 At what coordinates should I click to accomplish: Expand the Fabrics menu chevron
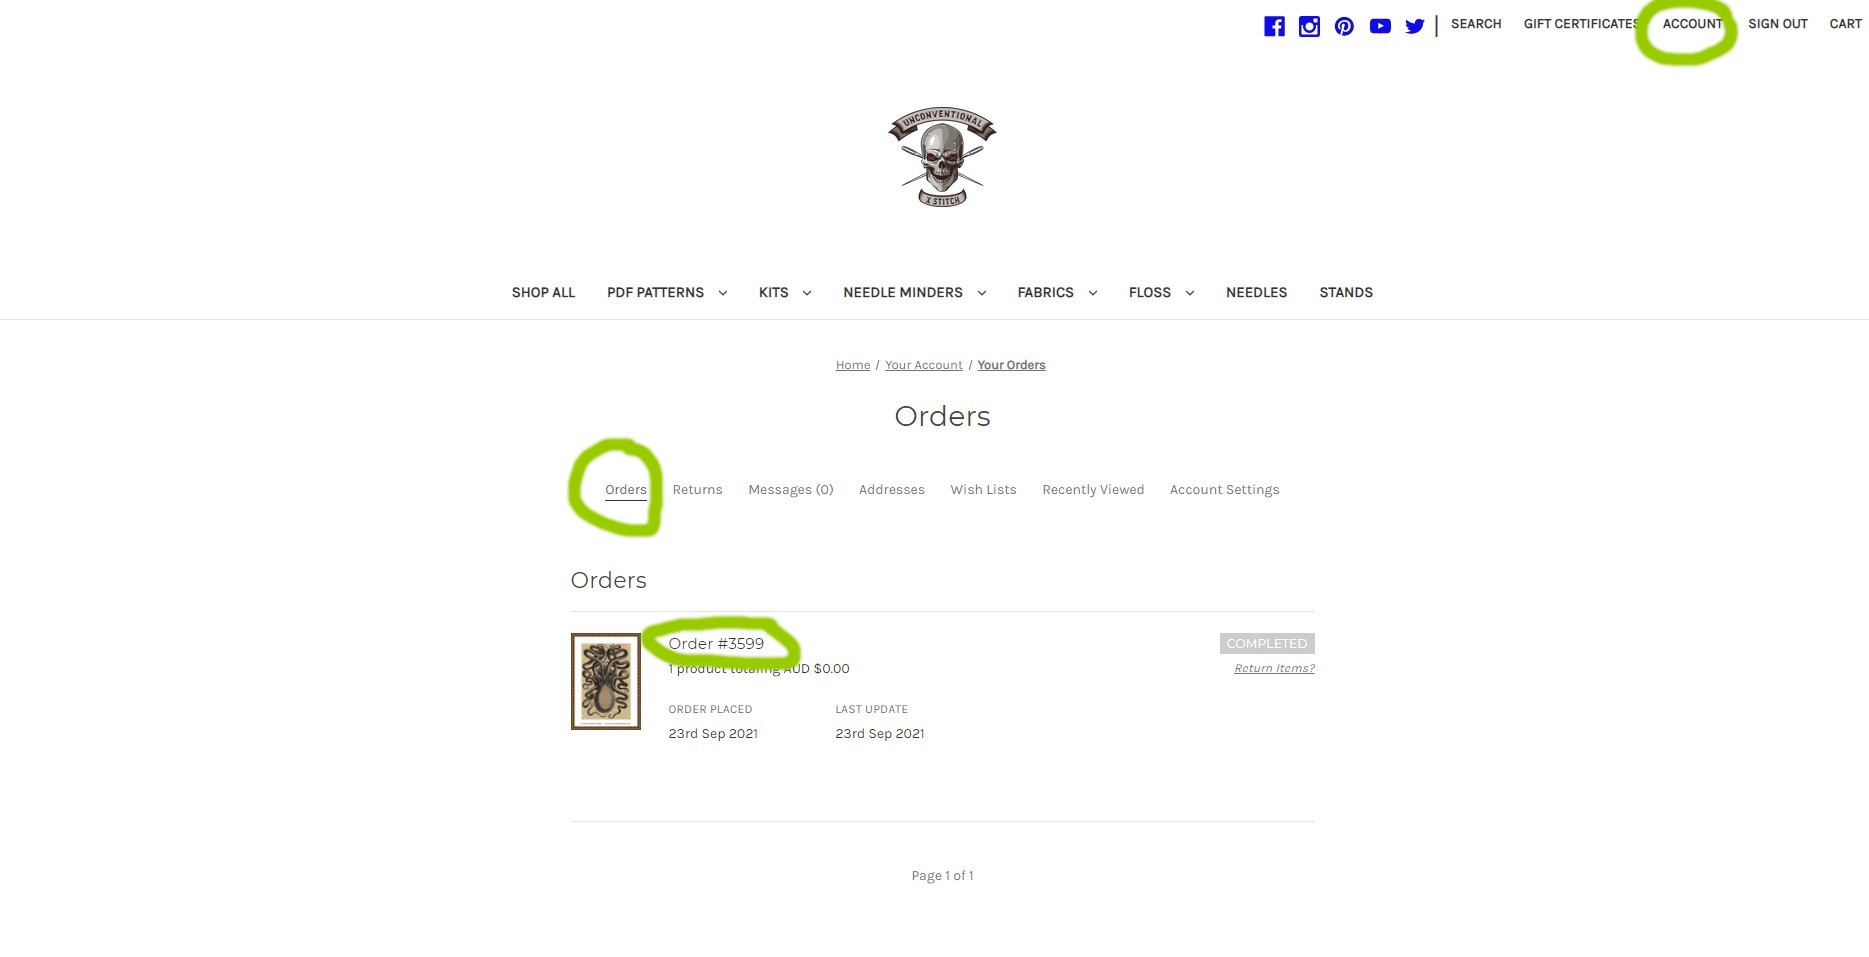(1092, 293)
